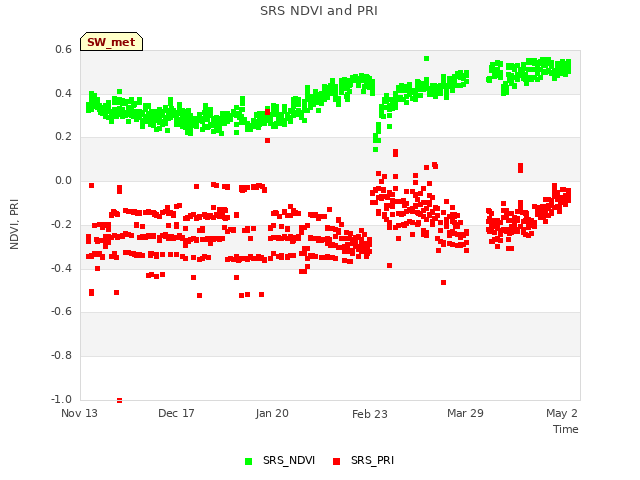
Task: Click the -1.0 y-axis tick label
Action: click(x=61, y=399)
